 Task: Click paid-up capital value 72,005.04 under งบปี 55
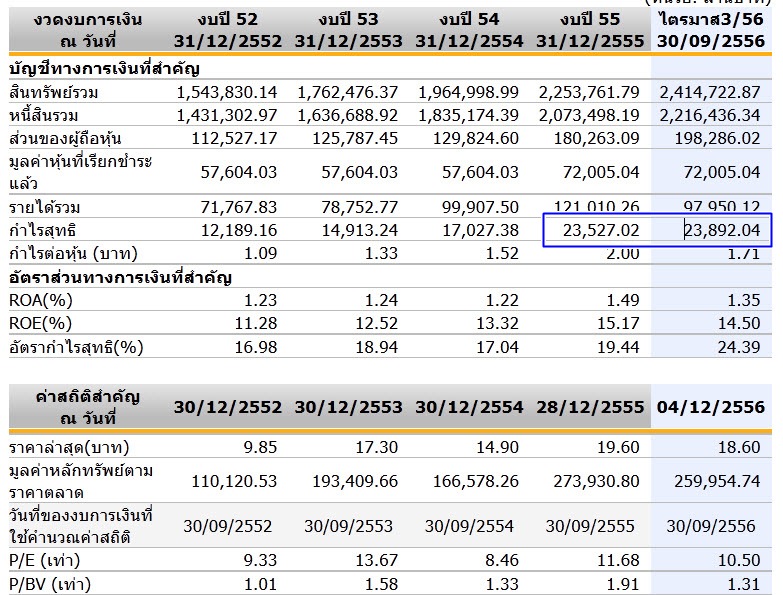click(x=601, y=172)
